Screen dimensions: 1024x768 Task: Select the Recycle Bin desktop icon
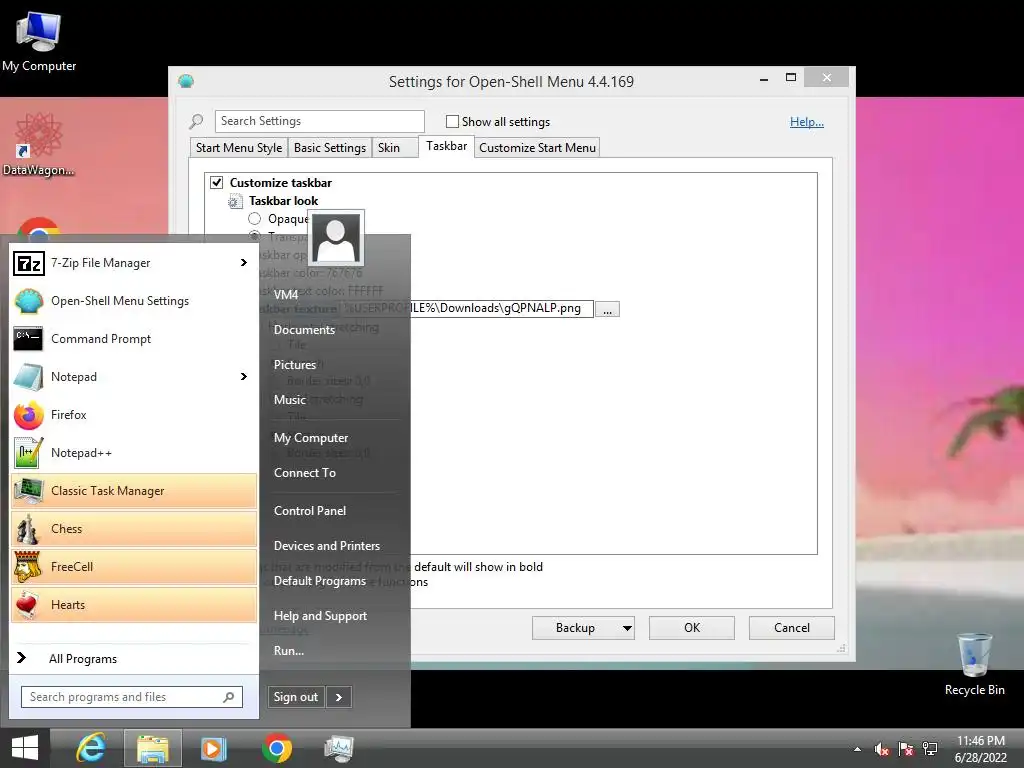point(974,664)
